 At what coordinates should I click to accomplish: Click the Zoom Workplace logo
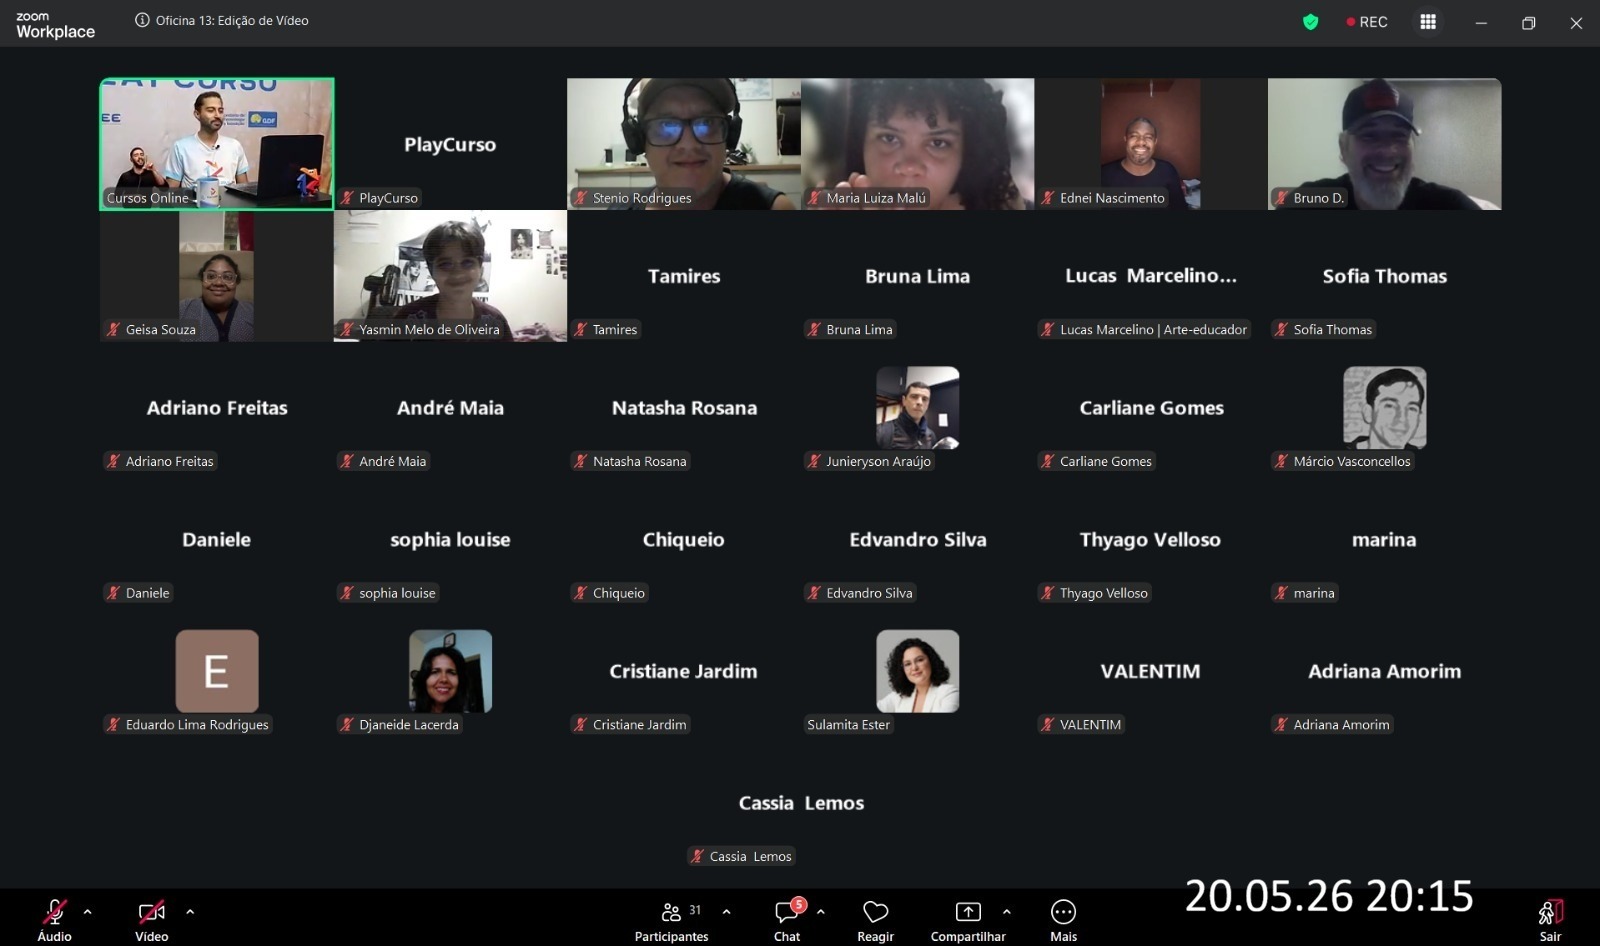(55, 25)
